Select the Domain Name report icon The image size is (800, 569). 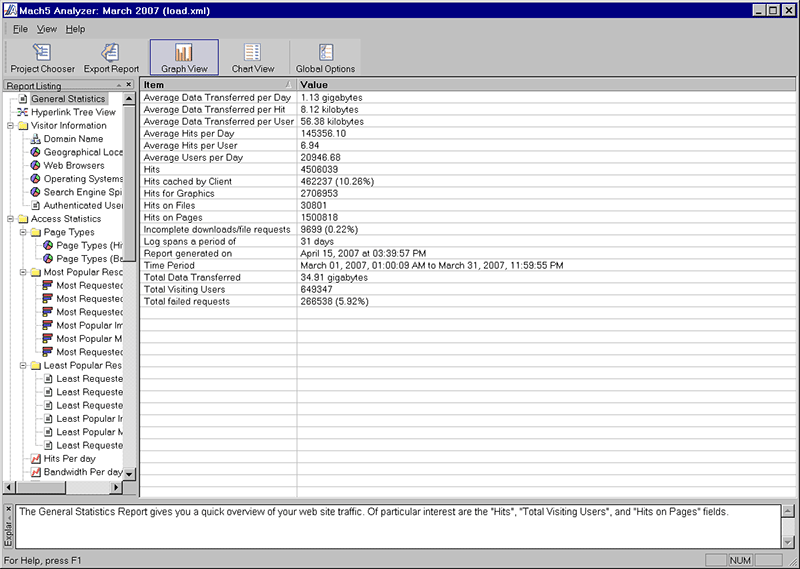[35, 139]
